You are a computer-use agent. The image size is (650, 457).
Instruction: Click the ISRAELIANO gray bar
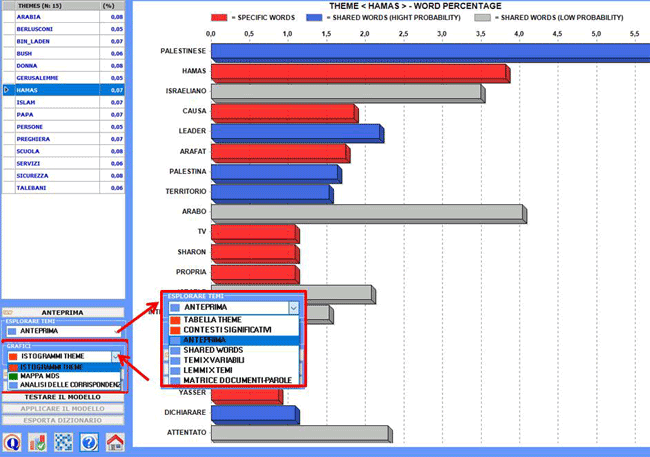348,93
